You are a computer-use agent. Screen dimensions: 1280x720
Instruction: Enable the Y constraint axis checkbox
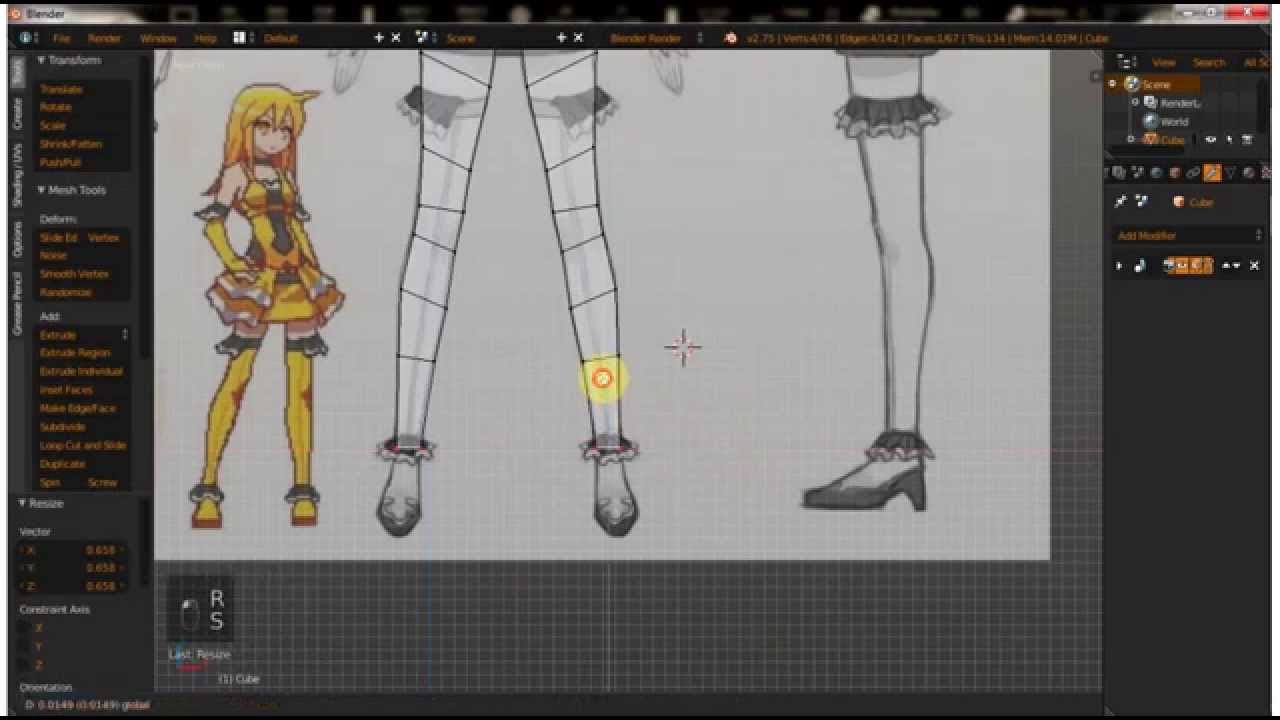(22, 646)
